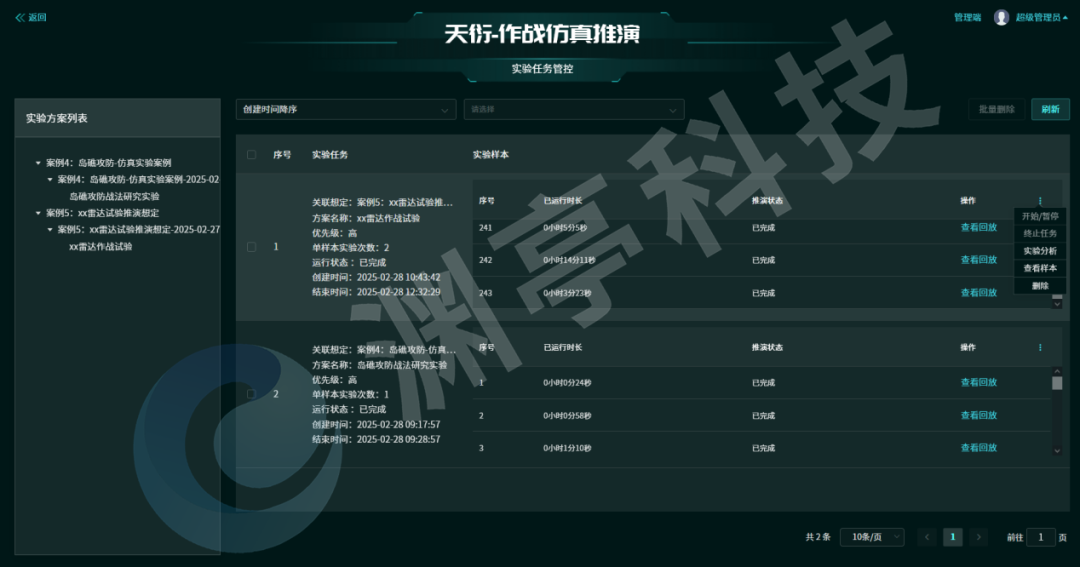This screenshot has height=567, width=1080.
Task: Click scroll-down arrow of task 2 sample list
Action: click(x=1057, y=451)
